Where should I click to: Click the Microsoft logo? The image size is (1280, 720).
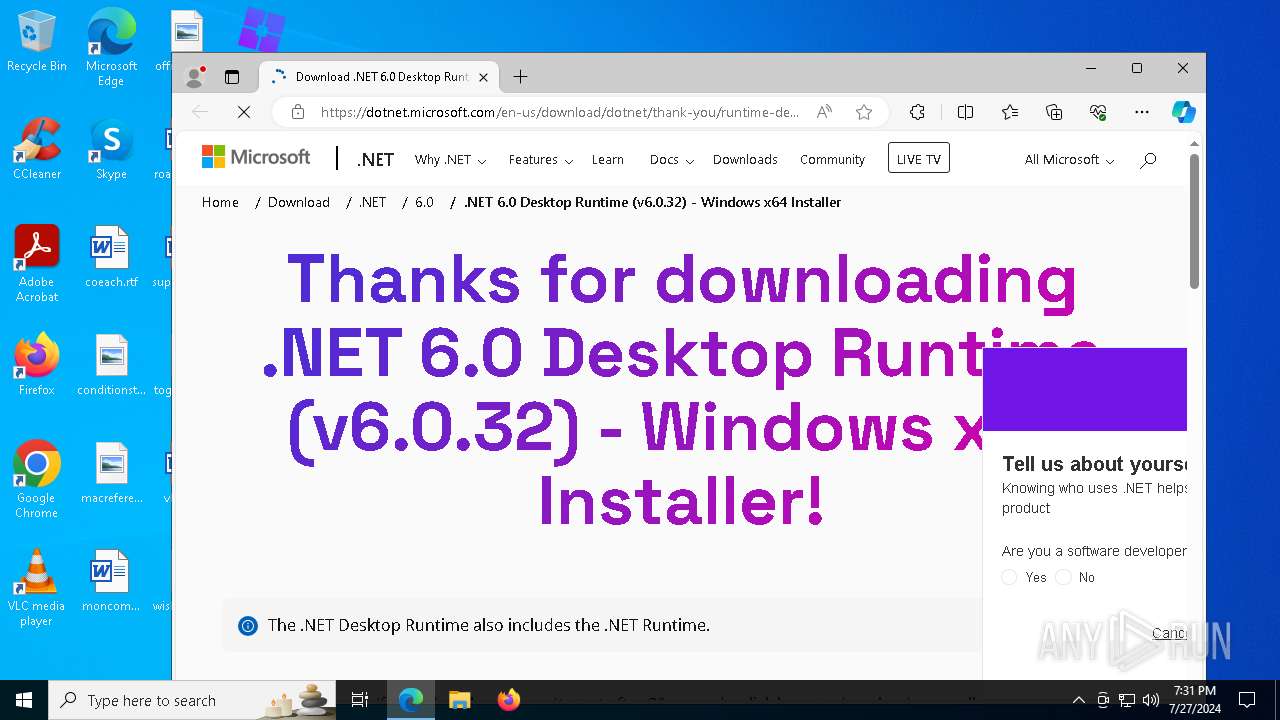[x=256, y=157]
